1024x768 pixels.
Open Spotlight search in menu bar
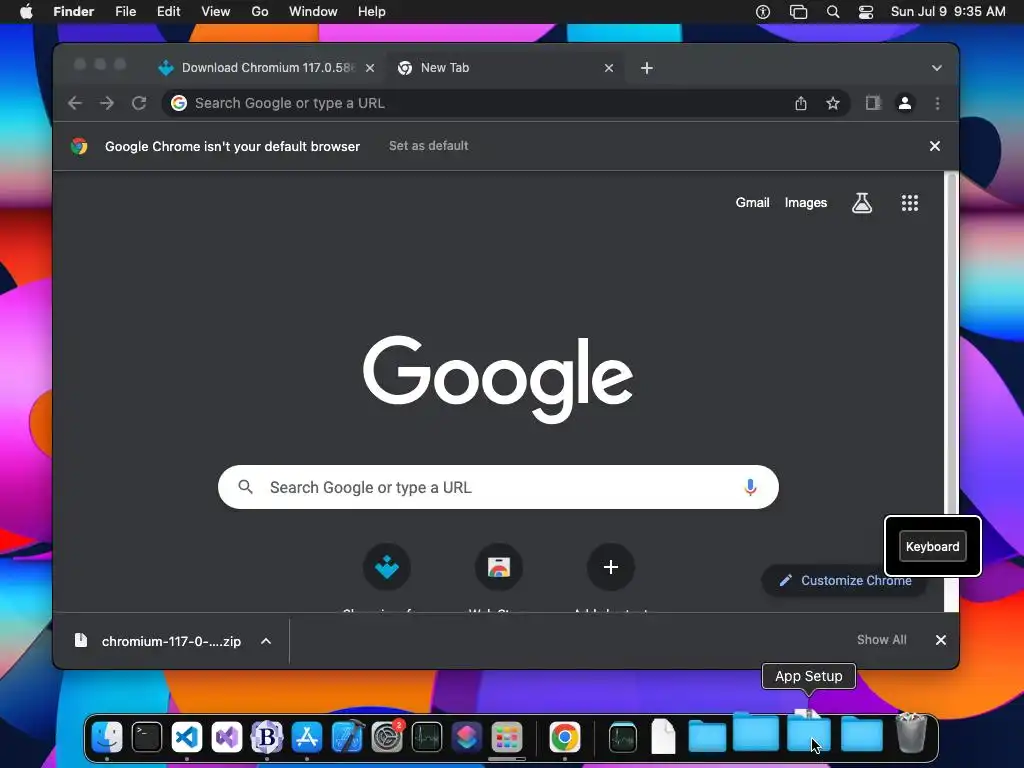point(833,12)
